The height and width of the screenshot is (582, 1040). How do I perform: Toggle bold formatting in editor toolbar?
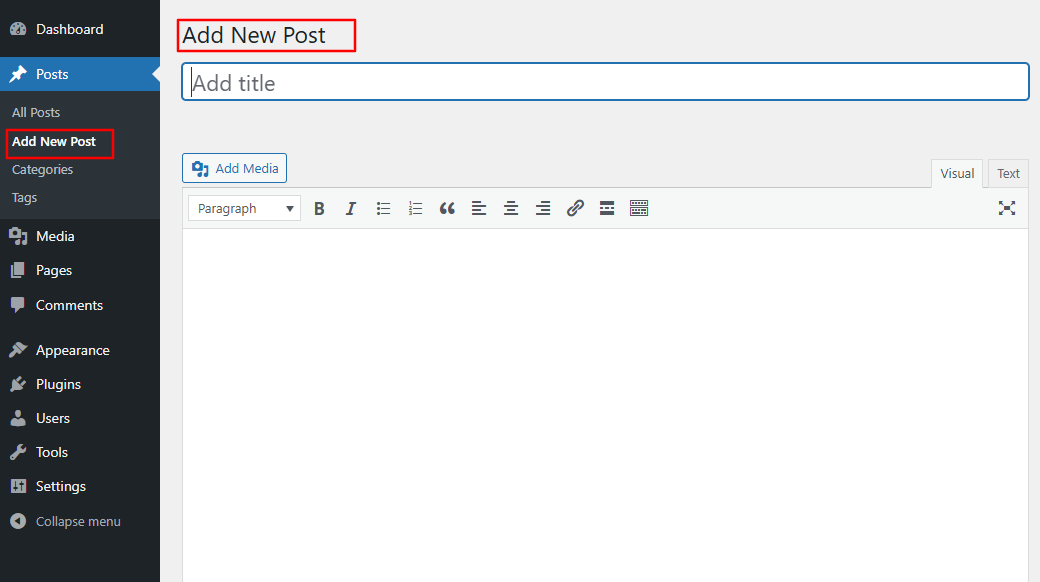click(x=319, y=208)
